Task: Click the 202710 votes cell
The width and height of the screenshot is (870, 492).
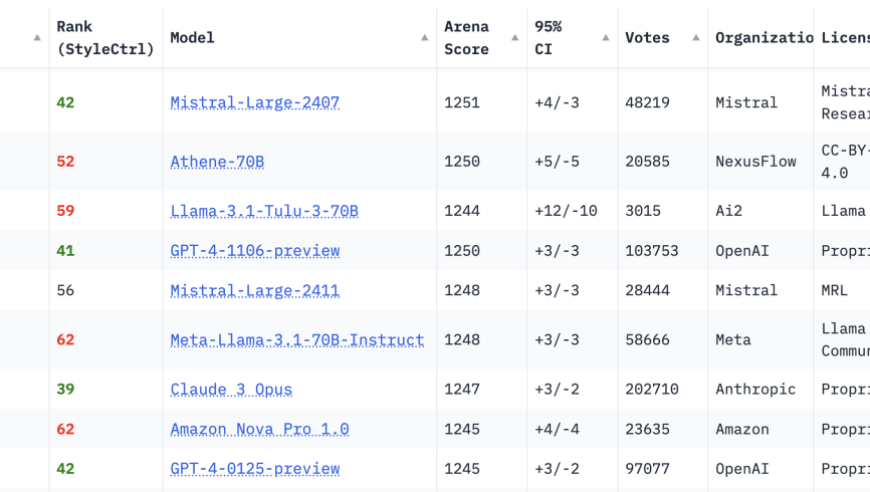Action: coord(651,390)
